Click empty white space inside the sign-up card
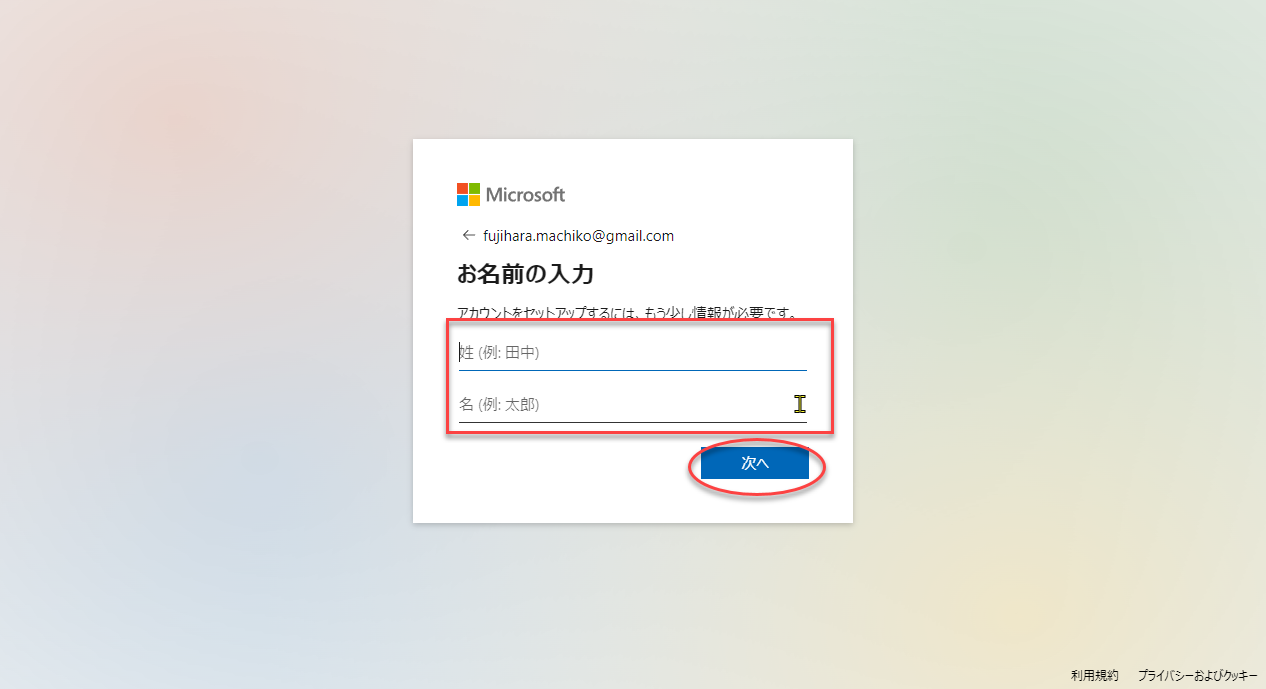Screen dimensions: 1266x689 pyautogui.click(x=560, y=480)
